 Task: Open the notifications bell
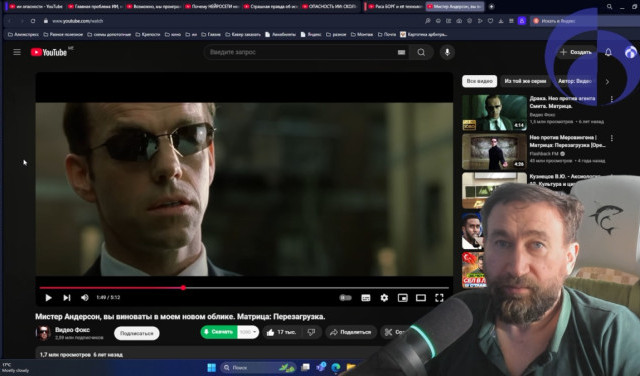pyautogui.click(x=608, y=52)
